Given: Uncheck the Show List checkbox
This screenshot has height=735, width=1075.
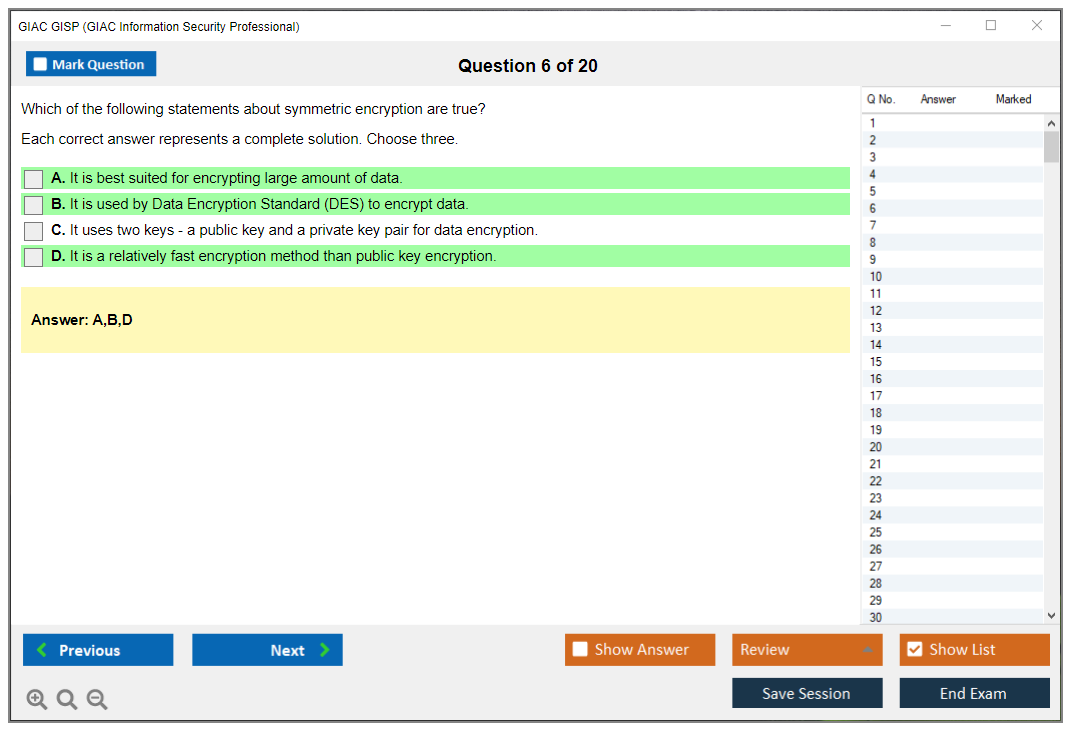Looking at the screenshot, I should click(914, 649).
